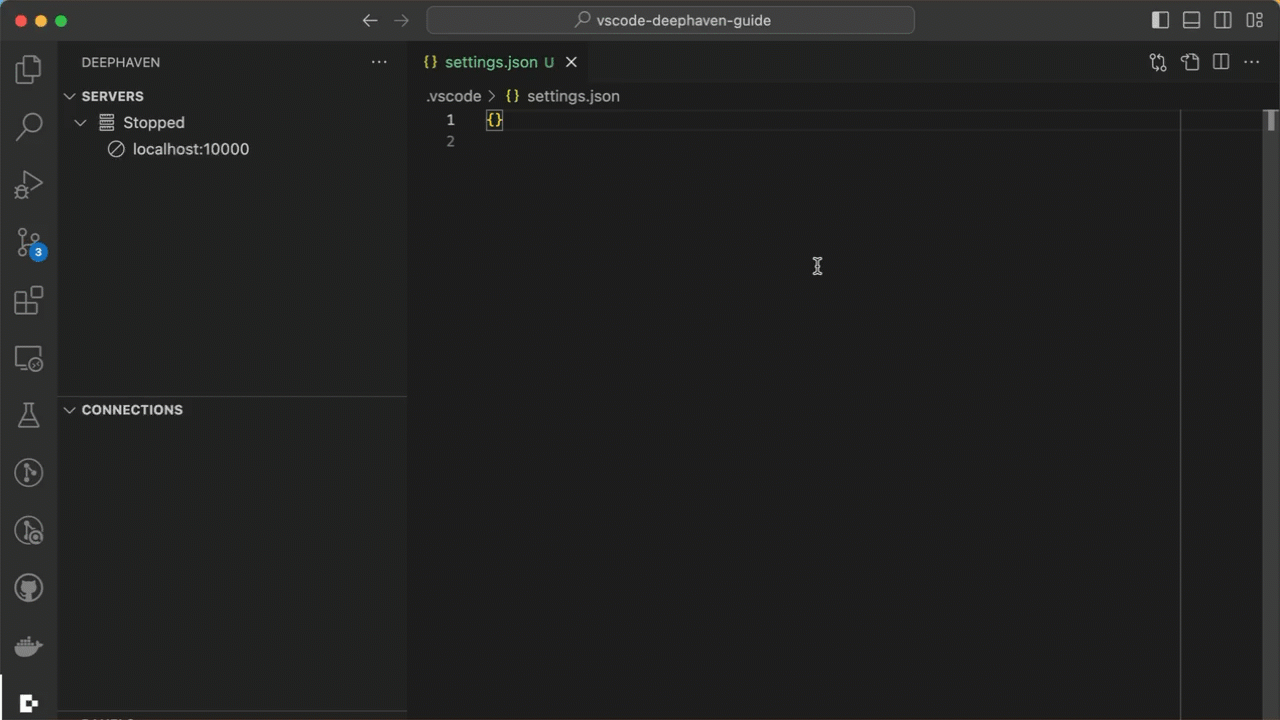
Task: Click the vscode-deephaven-guide search box
Action: click(670, 20)
